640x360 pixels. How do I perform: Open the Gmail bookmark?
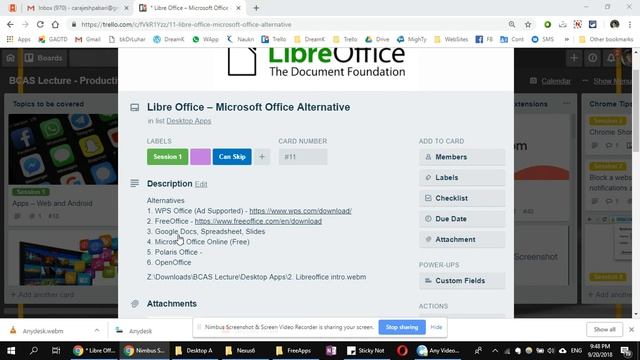click(88, 39)
